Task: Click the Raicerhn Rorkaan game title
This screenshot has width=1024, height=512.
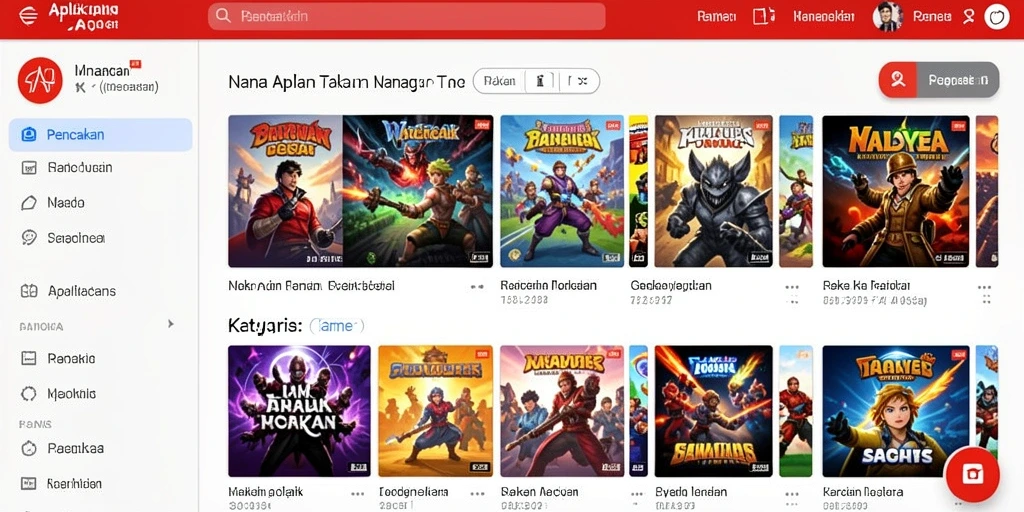Action: [549, 285]
